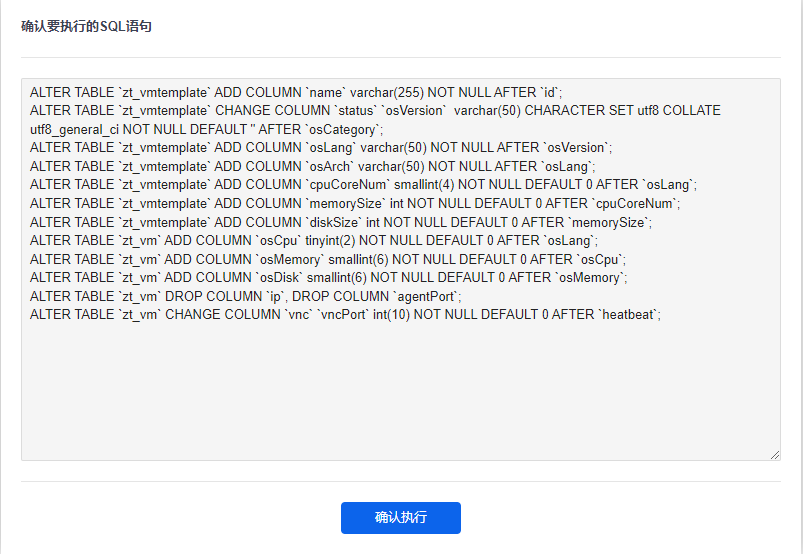Click the `osMemory` smallint(6) statement
The width and height of the screenshot is (803, 554).
(x=328, y=260)
